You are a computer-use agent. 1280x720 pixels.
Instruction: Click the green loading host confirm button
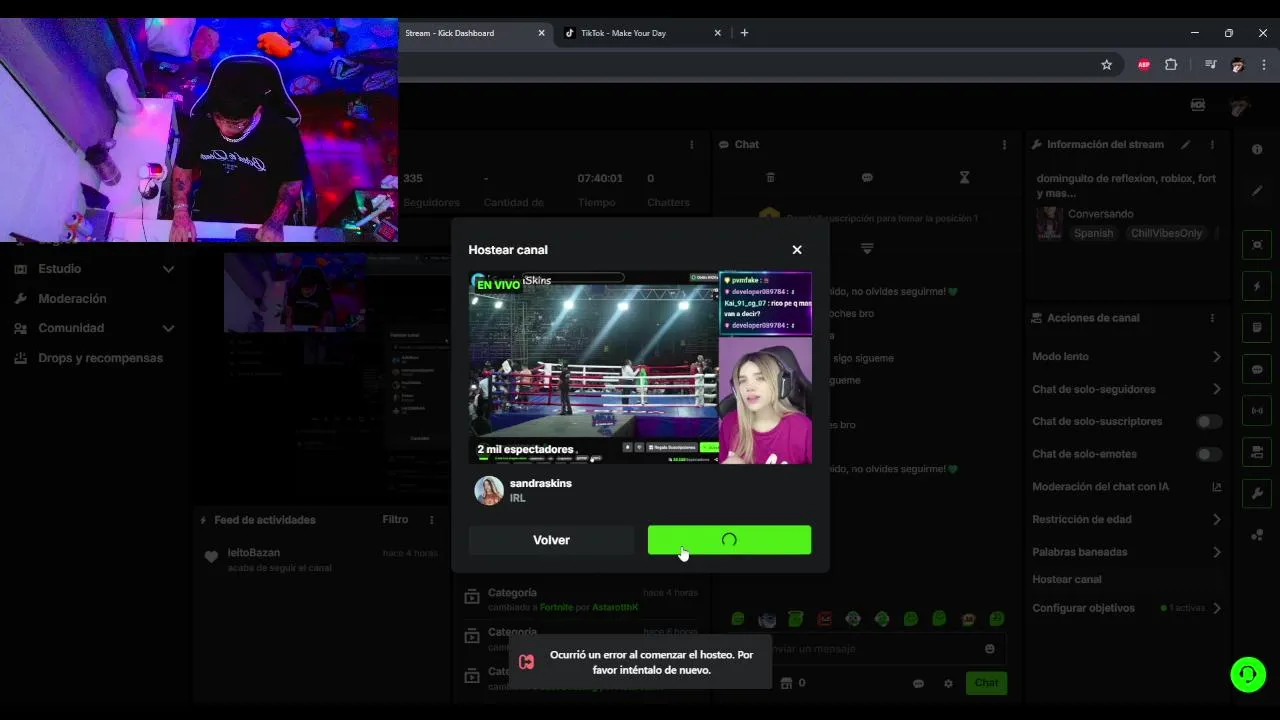(729, 540)
